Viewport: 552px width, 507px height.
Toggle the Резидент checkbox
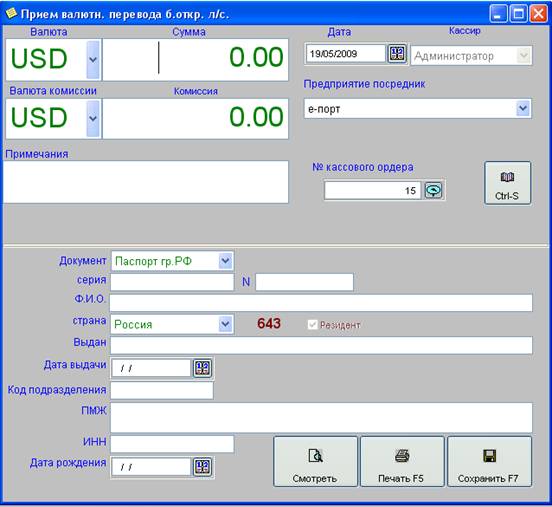click(x=312, y=325)
